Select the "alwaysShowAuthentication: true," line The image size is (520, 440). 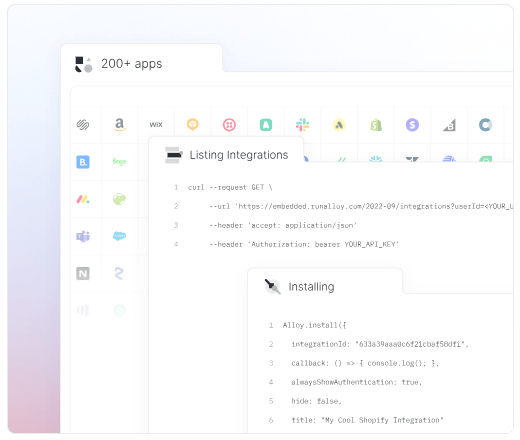pos(357,382)
